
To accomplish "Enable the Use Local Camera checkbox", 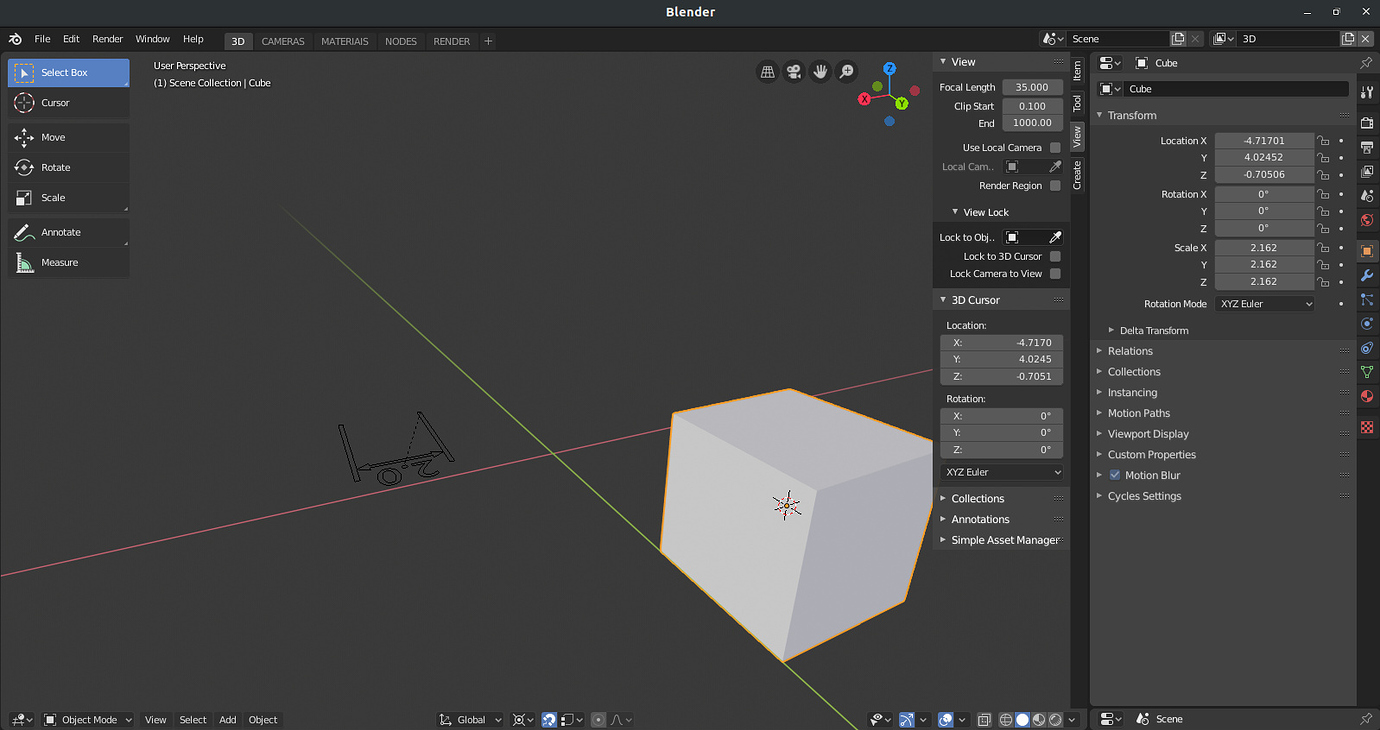I will (x=1055, y=147).
